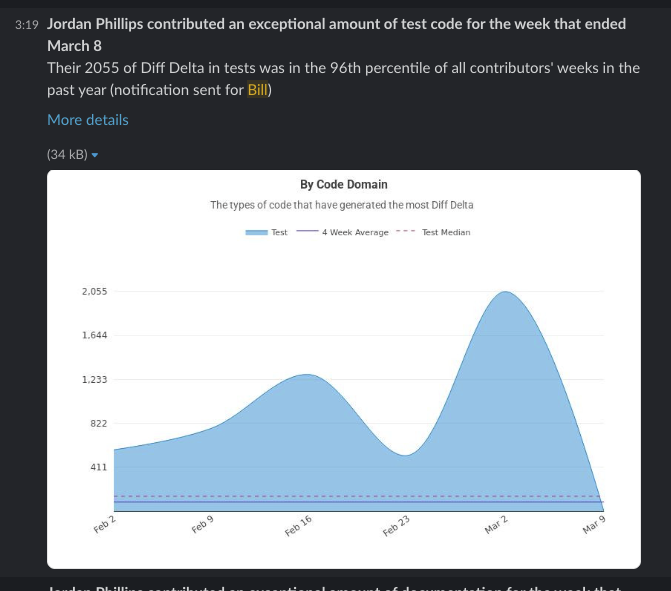This screenshot has width=671, height=591.
Task: Click the highlighted Bill mention
Action: 258,91
